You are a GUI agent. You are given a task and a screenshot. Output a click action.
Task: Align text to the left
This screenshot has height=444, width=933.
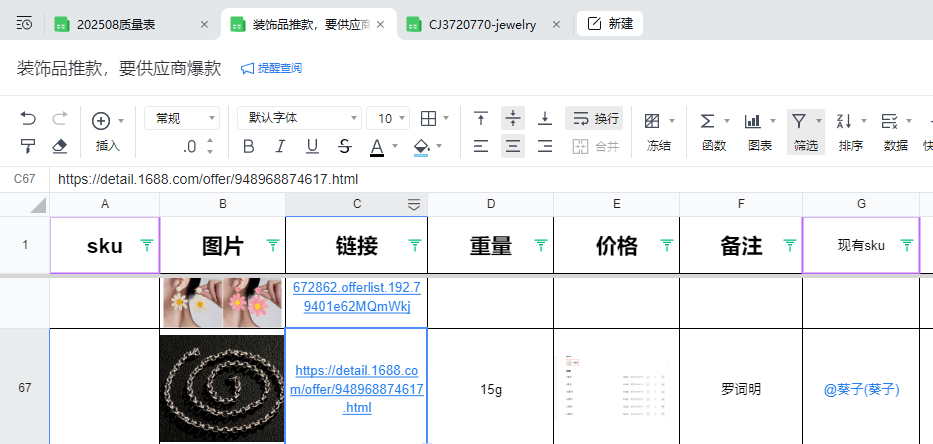(481, 147)
